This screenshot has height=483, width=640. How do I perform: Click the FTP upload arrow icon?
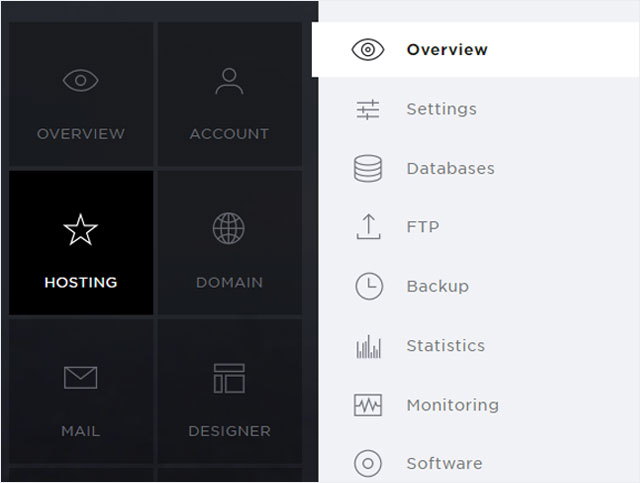tap(368, 227)
